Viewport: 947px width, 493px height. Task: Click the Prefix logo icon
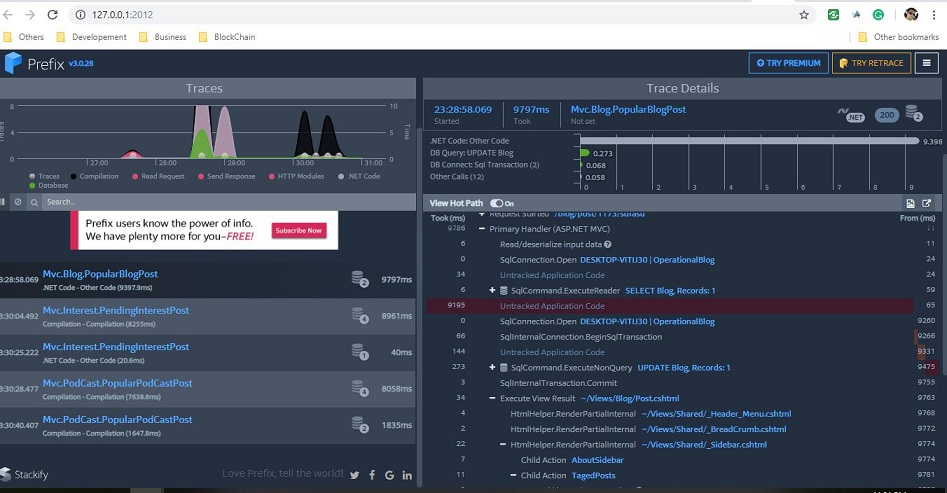click(x=13, y=63)
